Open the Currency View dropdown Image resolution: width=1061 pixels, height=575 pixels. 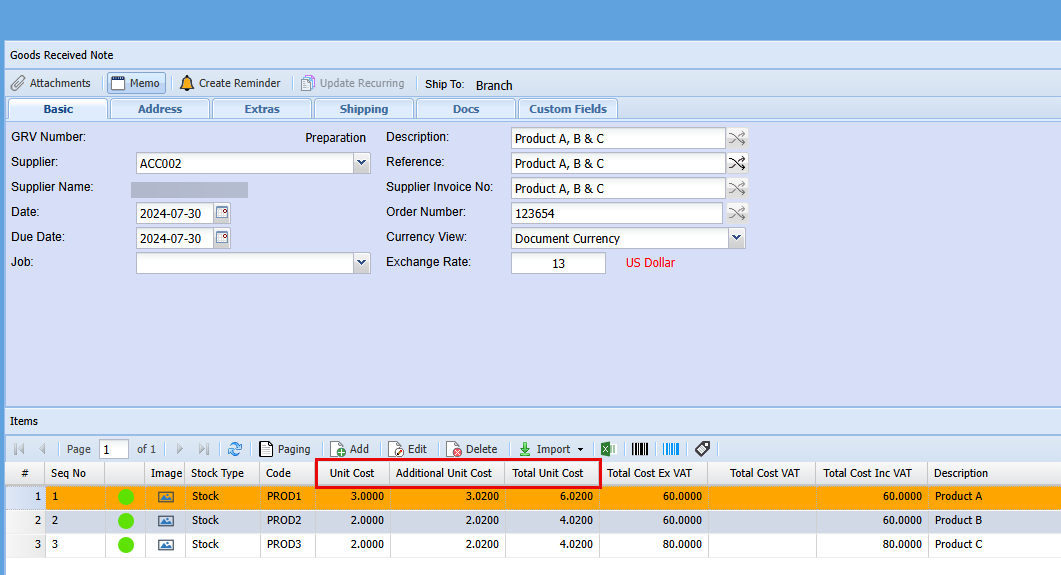[x=737, y=238]
